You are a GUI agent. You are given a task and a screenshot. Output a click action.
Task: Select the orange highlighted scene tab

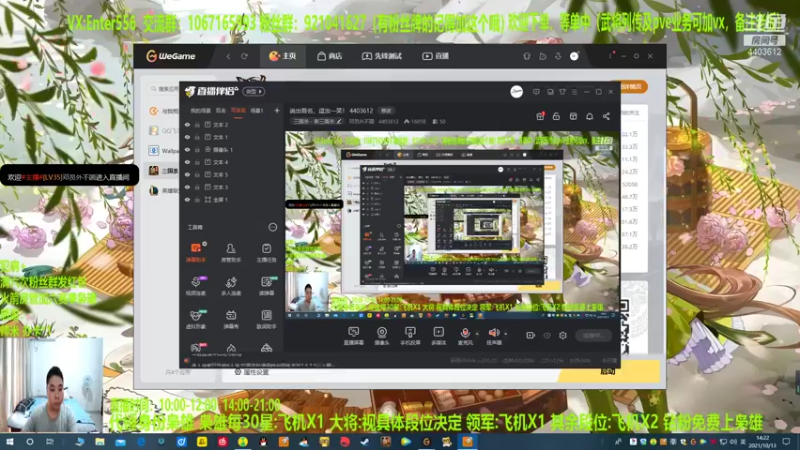(x=238, y=110)
